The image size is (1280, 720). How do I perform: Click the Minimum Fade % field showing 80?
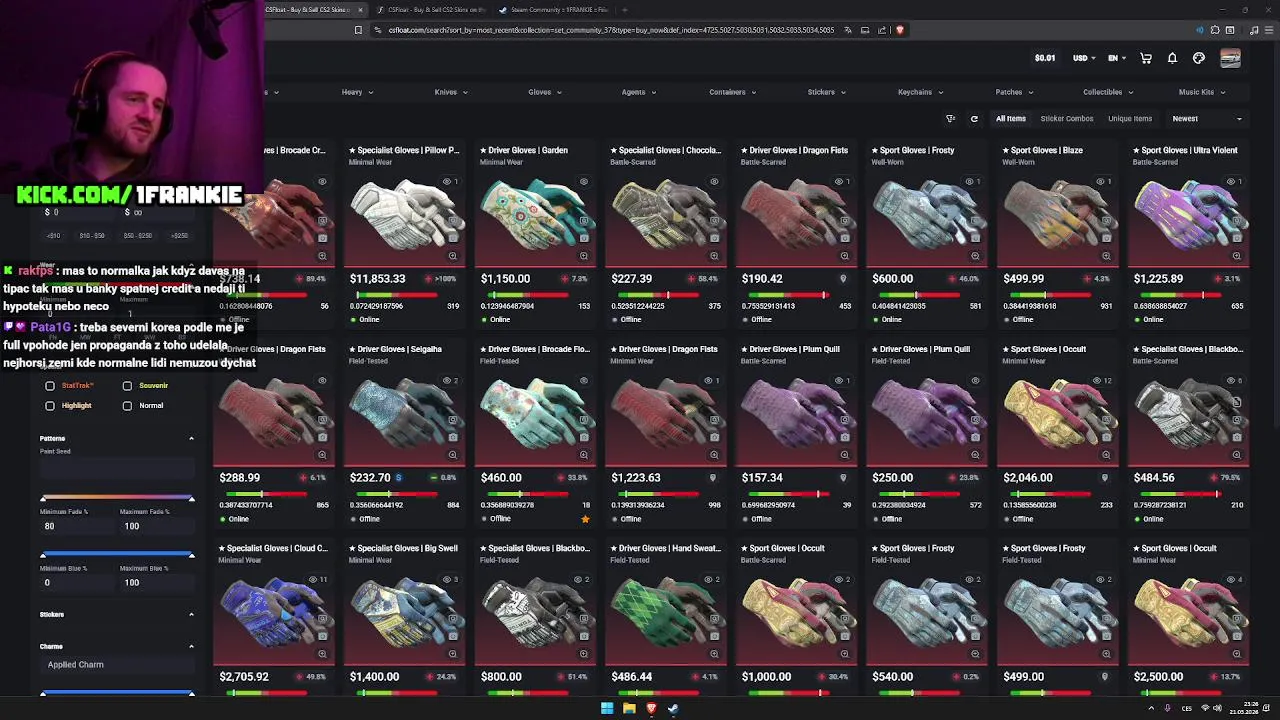(77, 526)
